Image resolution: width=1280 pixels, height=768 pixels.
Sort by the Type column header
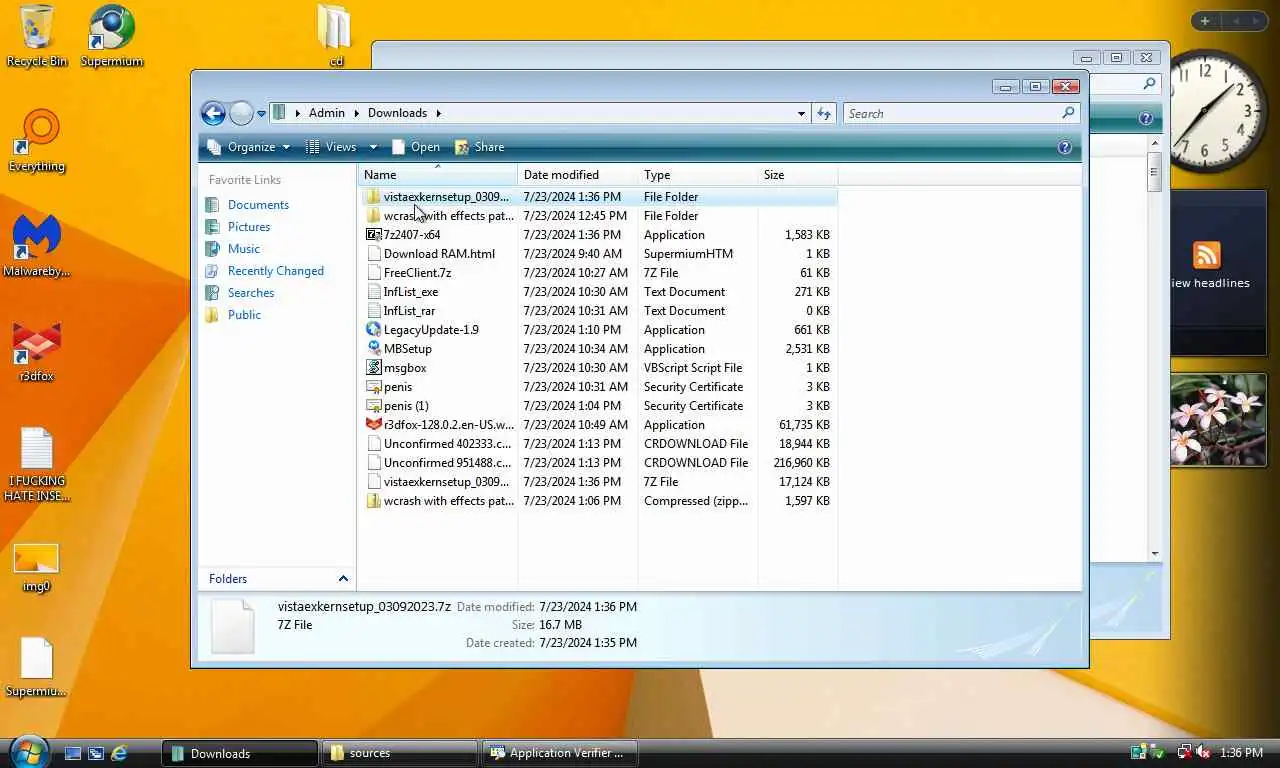tap(697, 175)
